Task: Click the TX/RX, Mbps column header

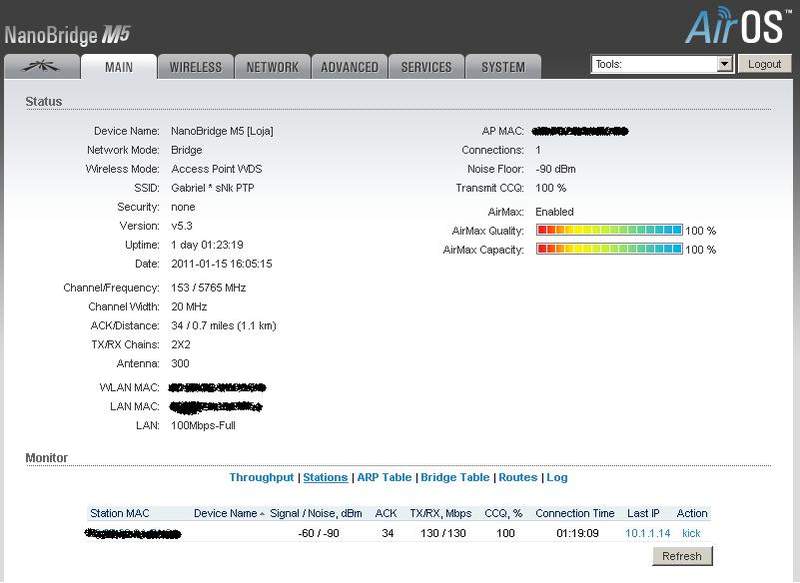Action: (x=441, y=513)
